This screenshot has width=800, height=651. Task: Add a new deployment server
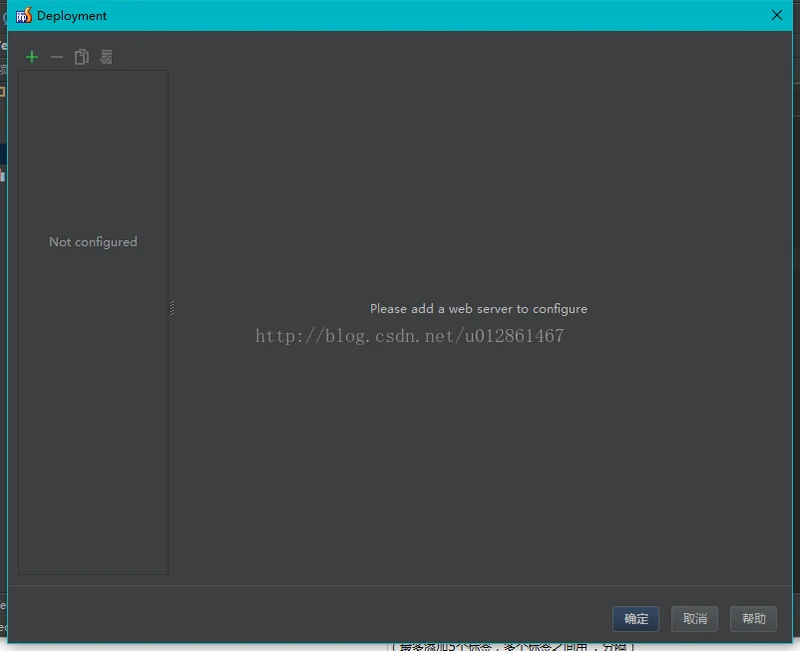[32, 57]
